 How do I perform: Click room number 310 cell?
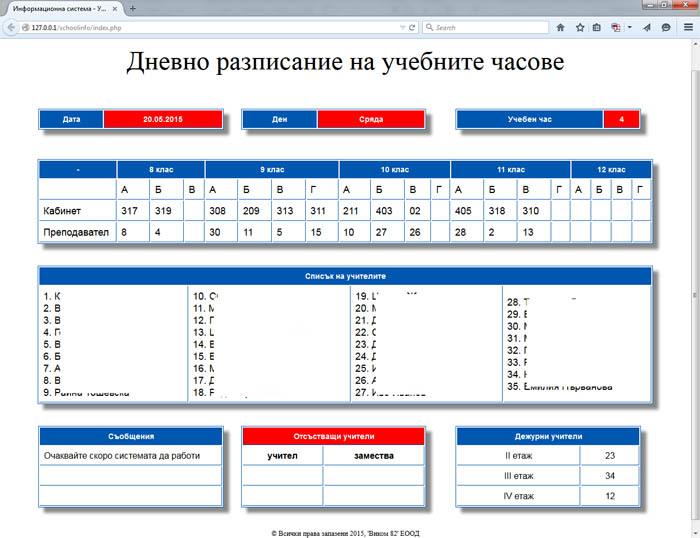pos(534,211)
